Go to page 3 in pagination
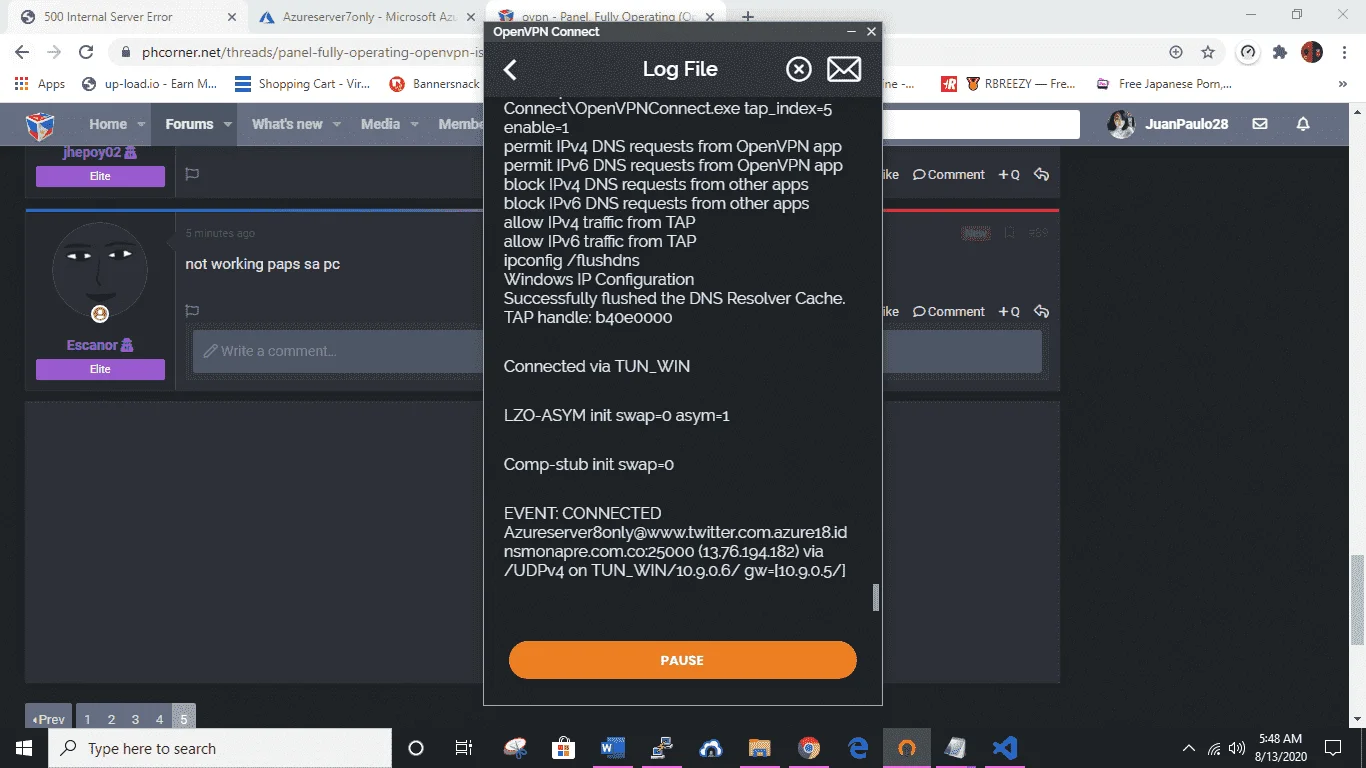This screenshot has height=768, width=1366. [135, 719]
